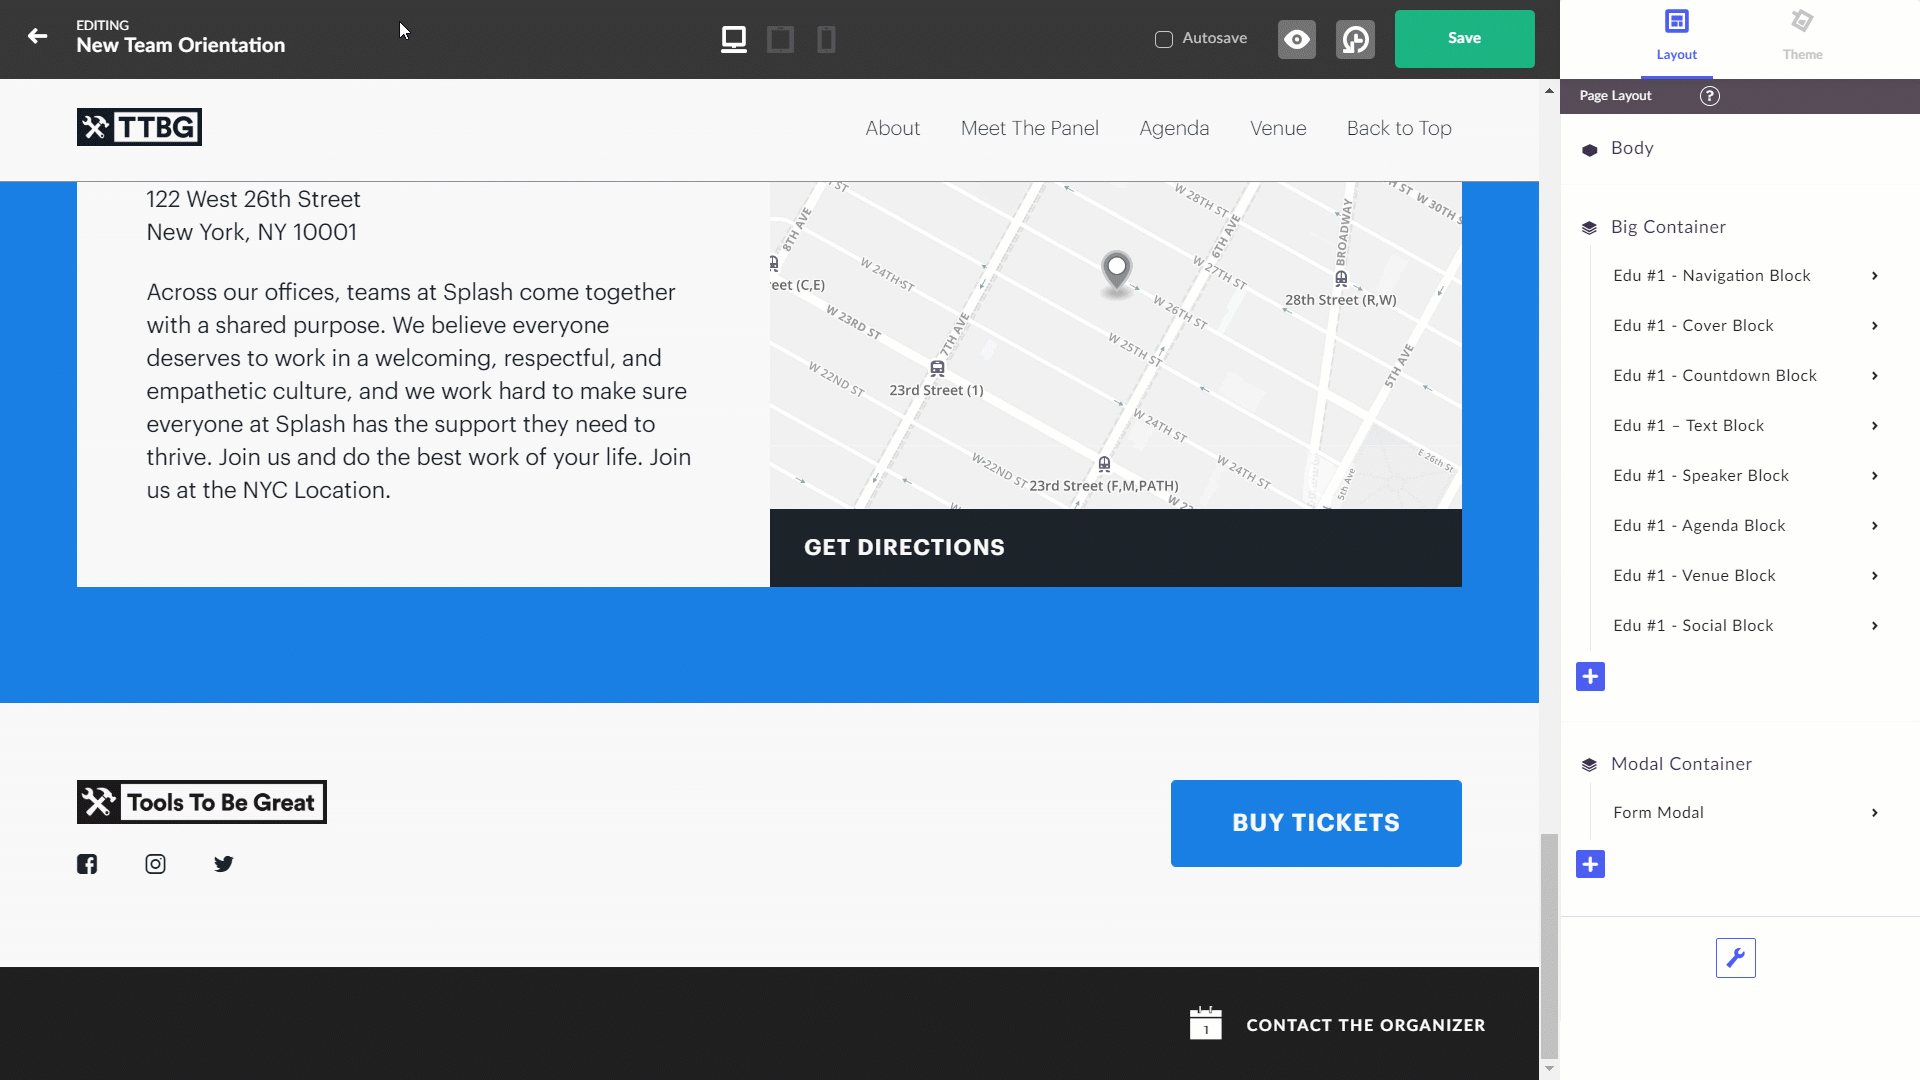Viewport: 1920px width, 1080px height.
Task: Select Form Modal row
Action: click(x=1745, y=813)
